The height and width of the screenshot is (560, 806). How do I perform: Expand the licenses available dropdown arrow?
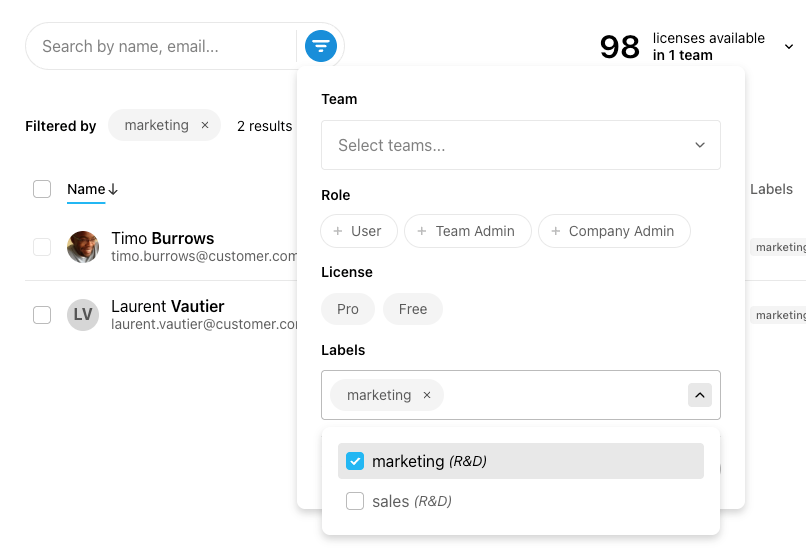coord(789,46)
